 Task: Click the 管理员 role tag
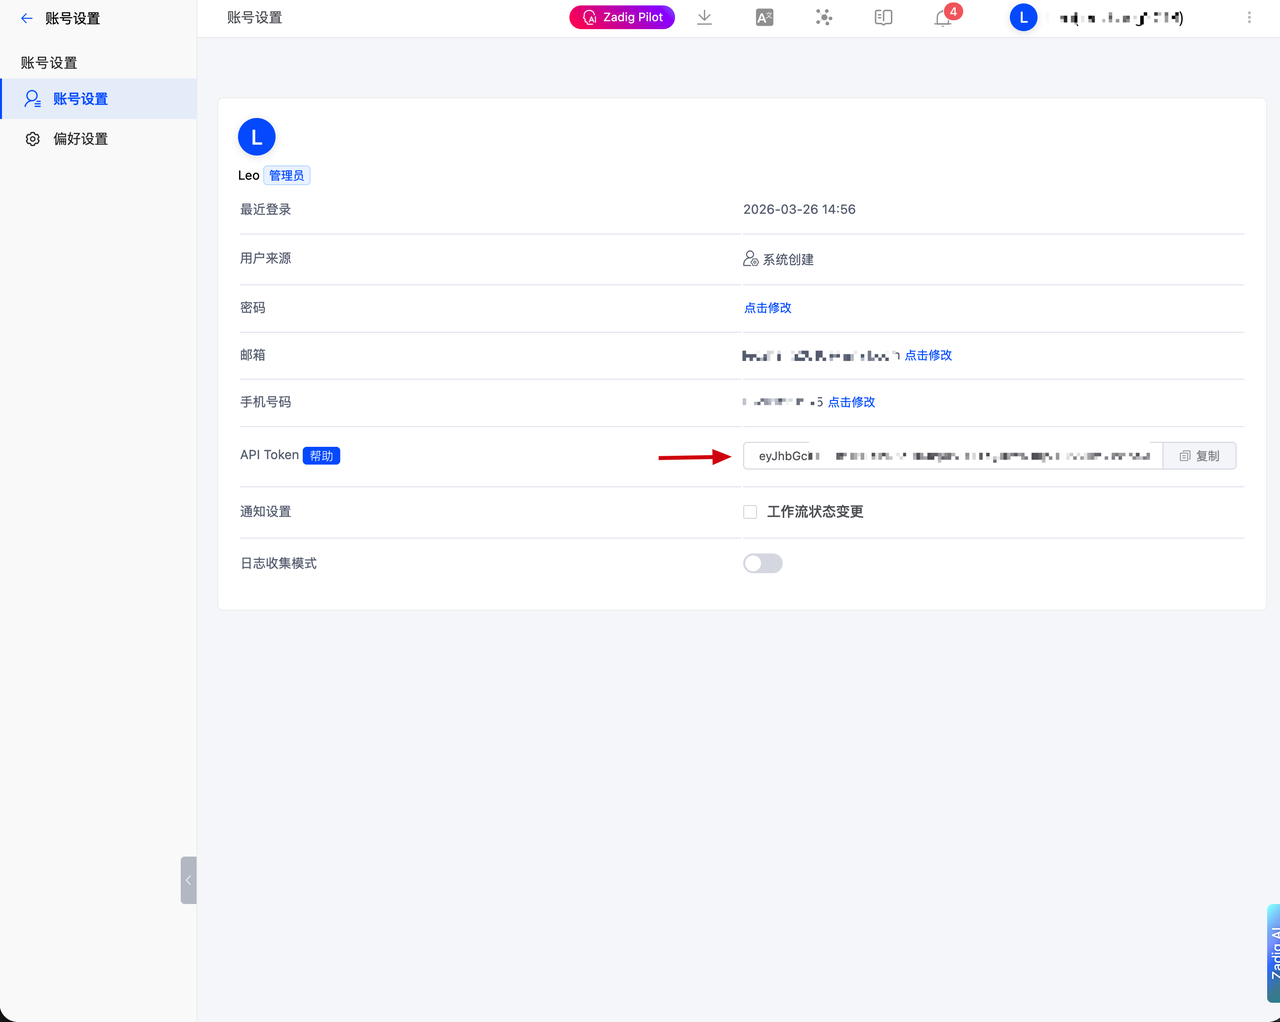pos(287,175)
